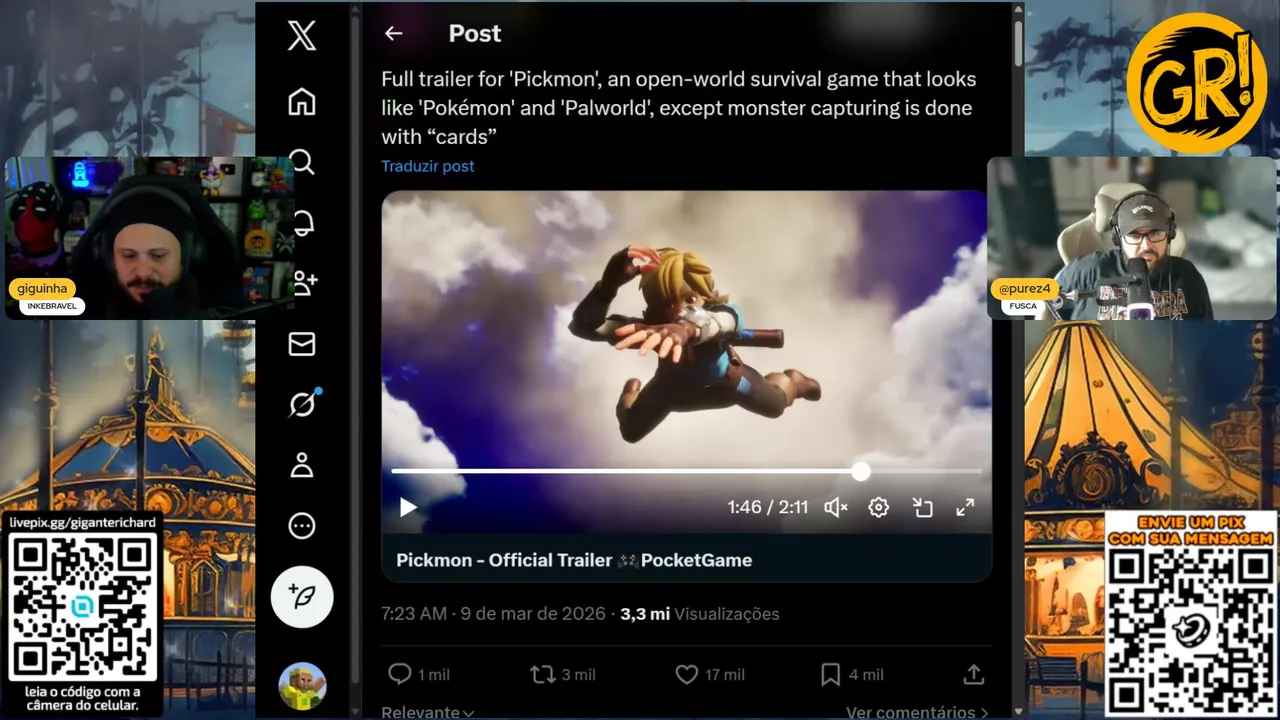Unmute the video sound
This screenshot has height=720, width=1280.
[x=835, y=507]
